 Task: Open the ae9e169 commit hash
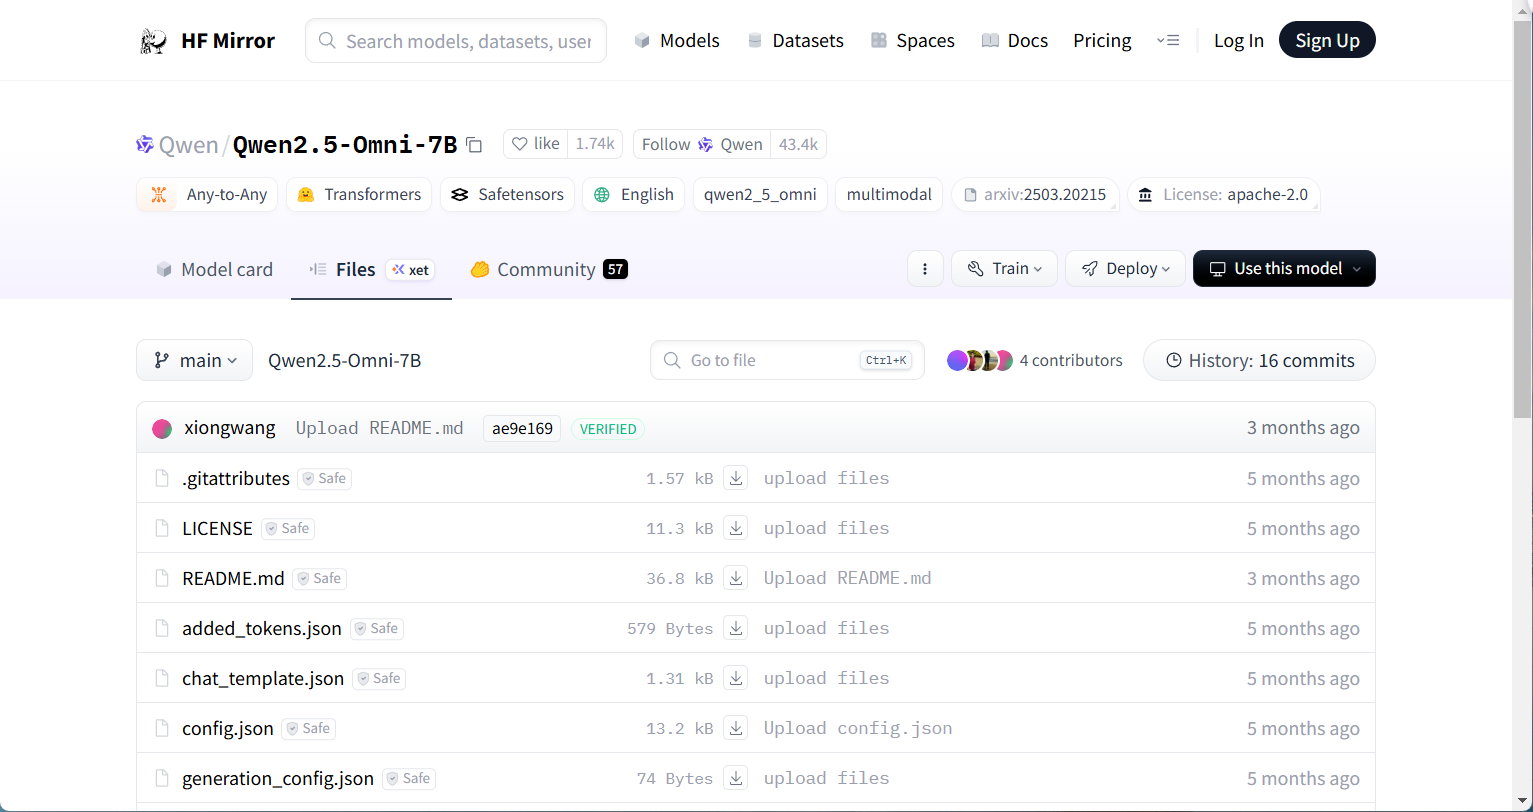(x=522, y=428)
